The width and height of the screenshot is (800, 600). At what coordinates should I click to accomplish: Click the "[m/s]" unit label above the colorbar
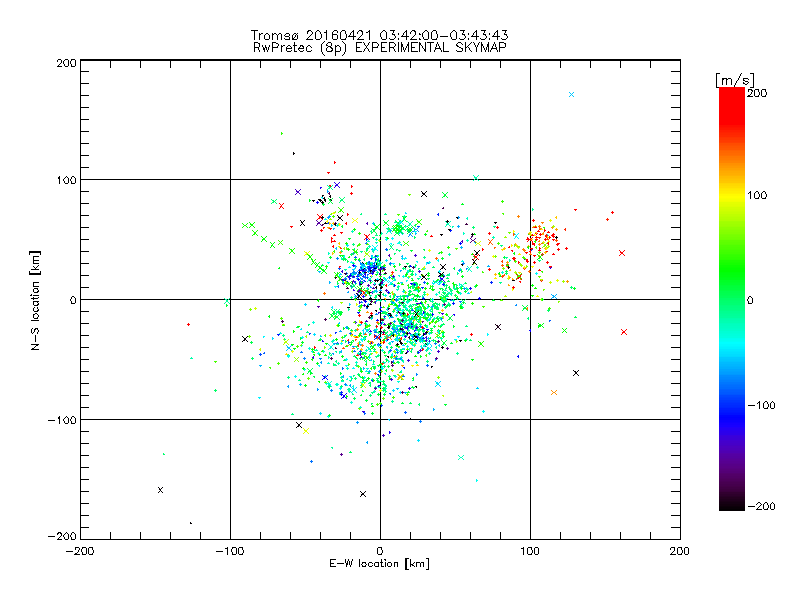735,80
